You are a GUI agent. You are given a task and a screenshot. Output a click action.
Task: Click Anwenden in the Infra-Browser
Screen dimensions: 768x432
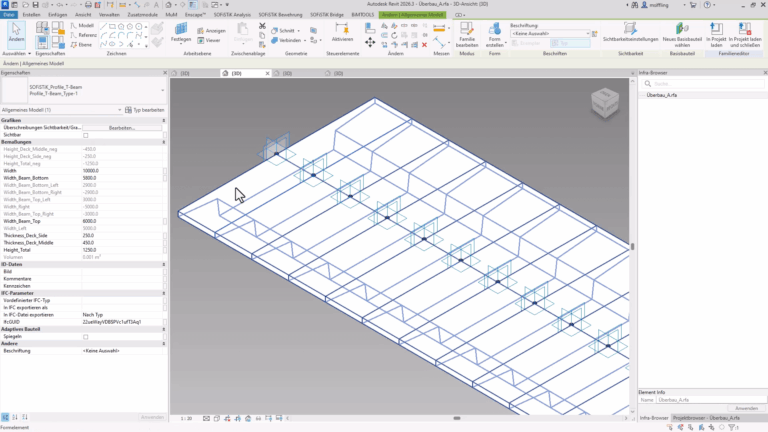pos(746,408)
